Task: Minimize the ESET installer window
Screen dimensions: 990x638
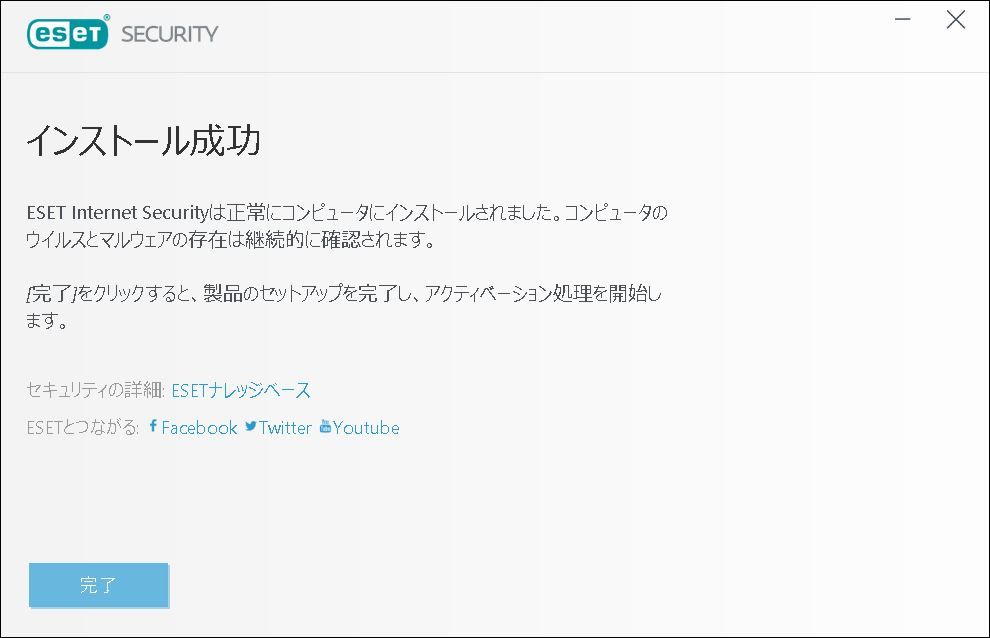Action: (903, 20)
